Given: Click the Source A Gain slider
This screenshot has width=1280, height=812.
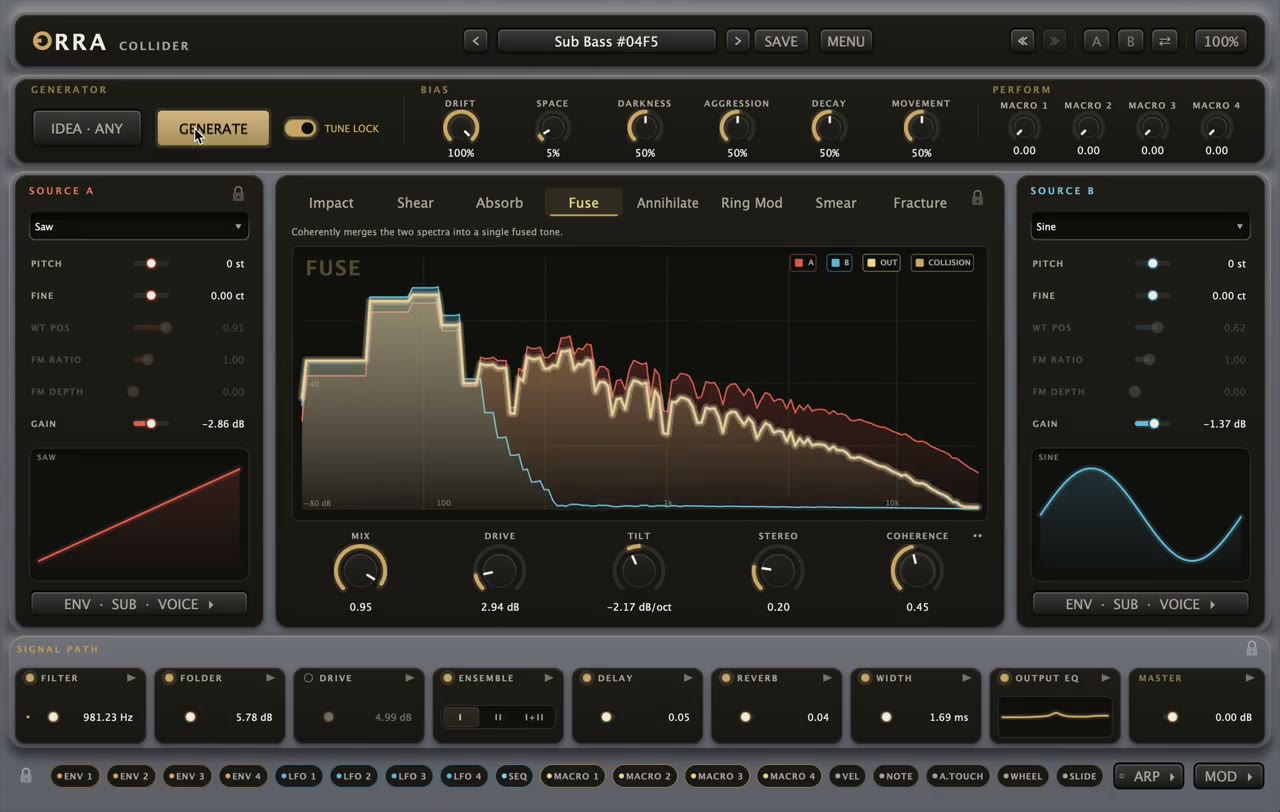Looking at the screenshot, I should coord(150,424).
